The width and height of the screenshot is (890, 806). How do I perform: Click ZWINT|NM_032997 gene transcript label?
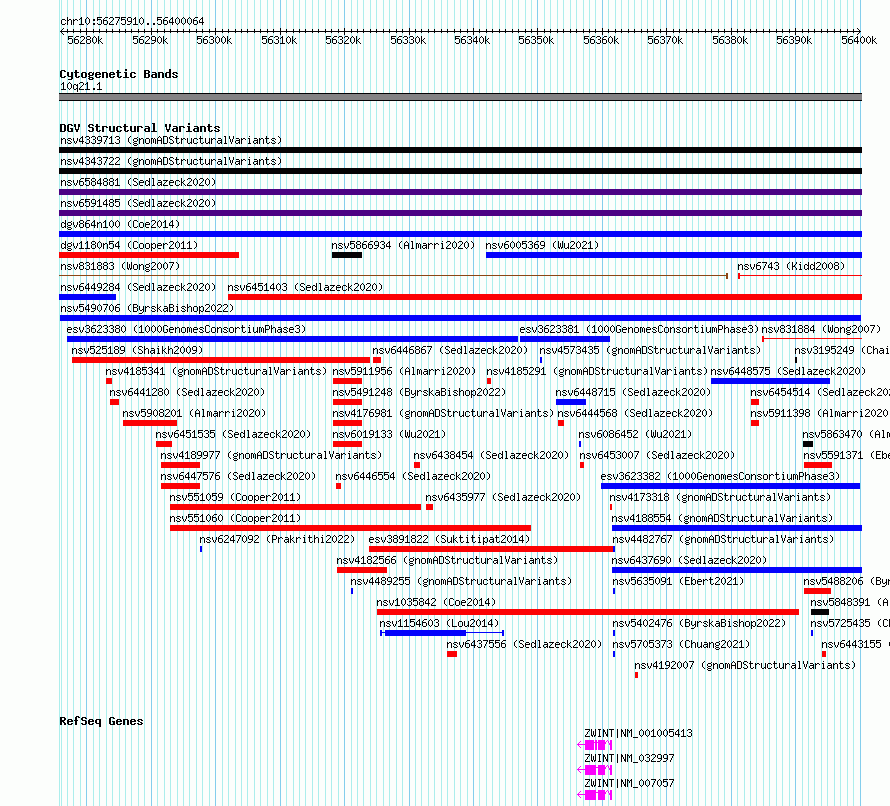[629, 758]
